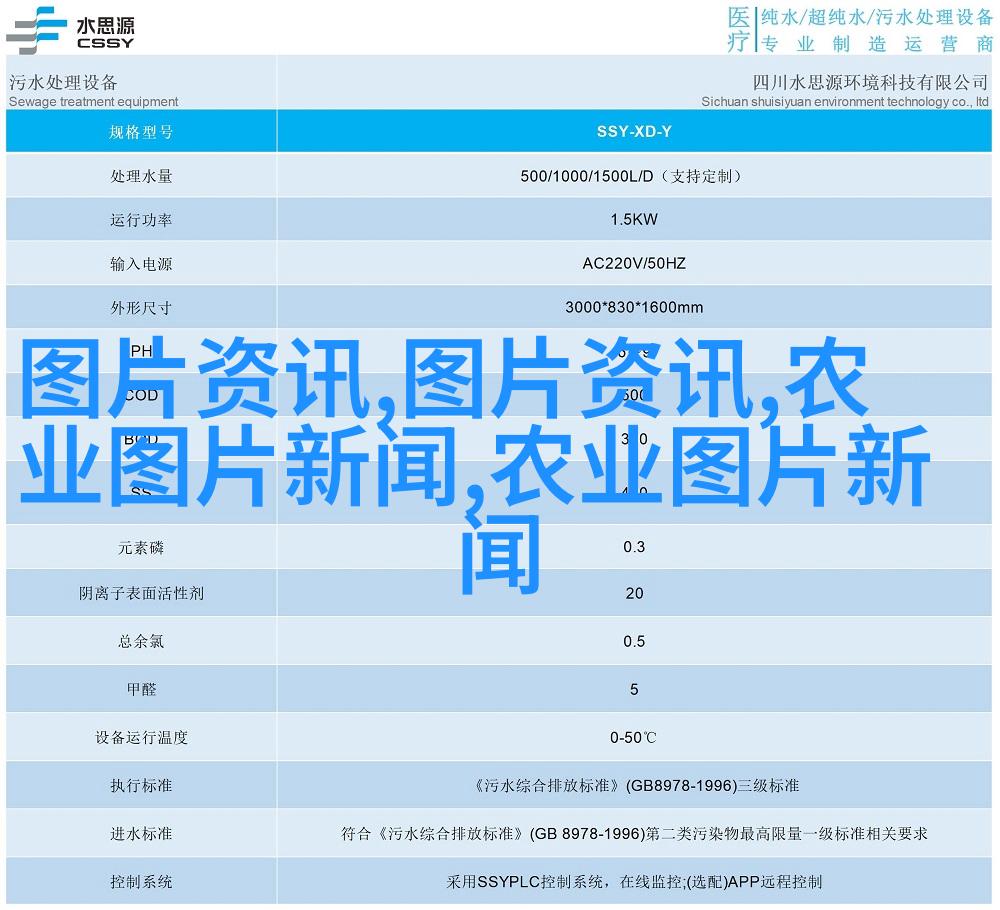Select the temperature range 0-50℃
This screenshot has height=910, width=1000.
tap(633, 738)
